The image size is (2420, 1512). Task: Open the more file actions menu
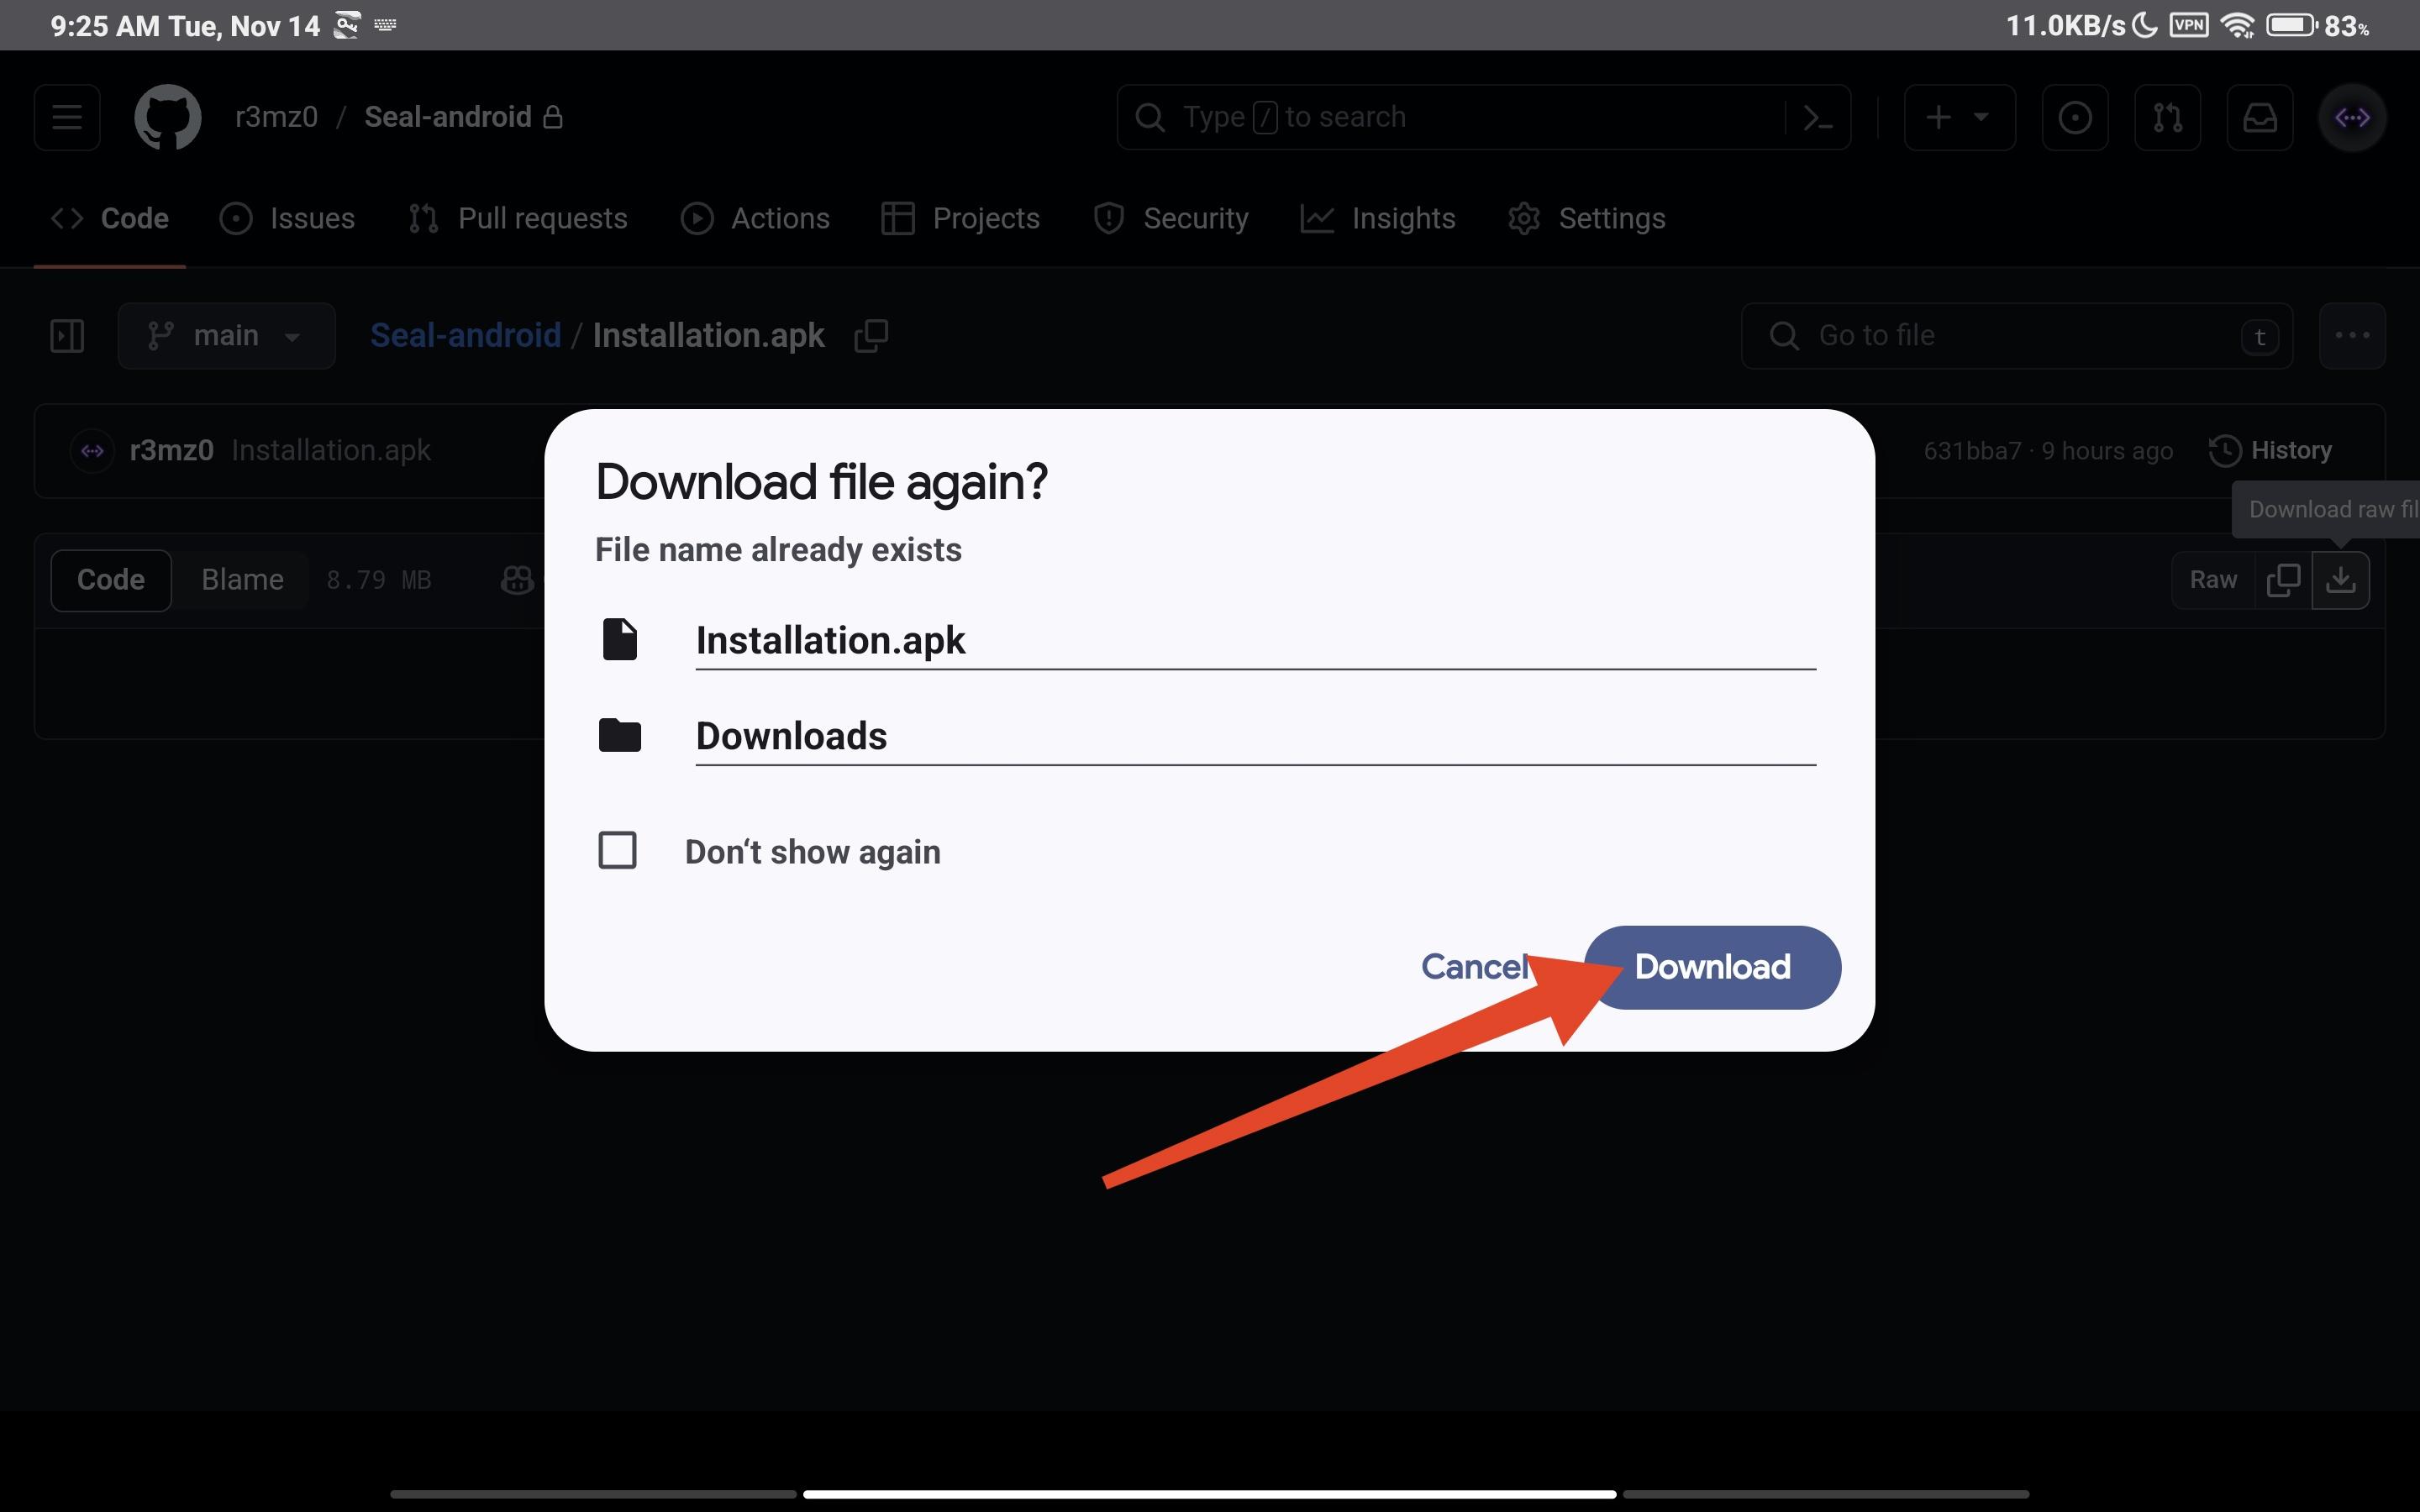2352,335
